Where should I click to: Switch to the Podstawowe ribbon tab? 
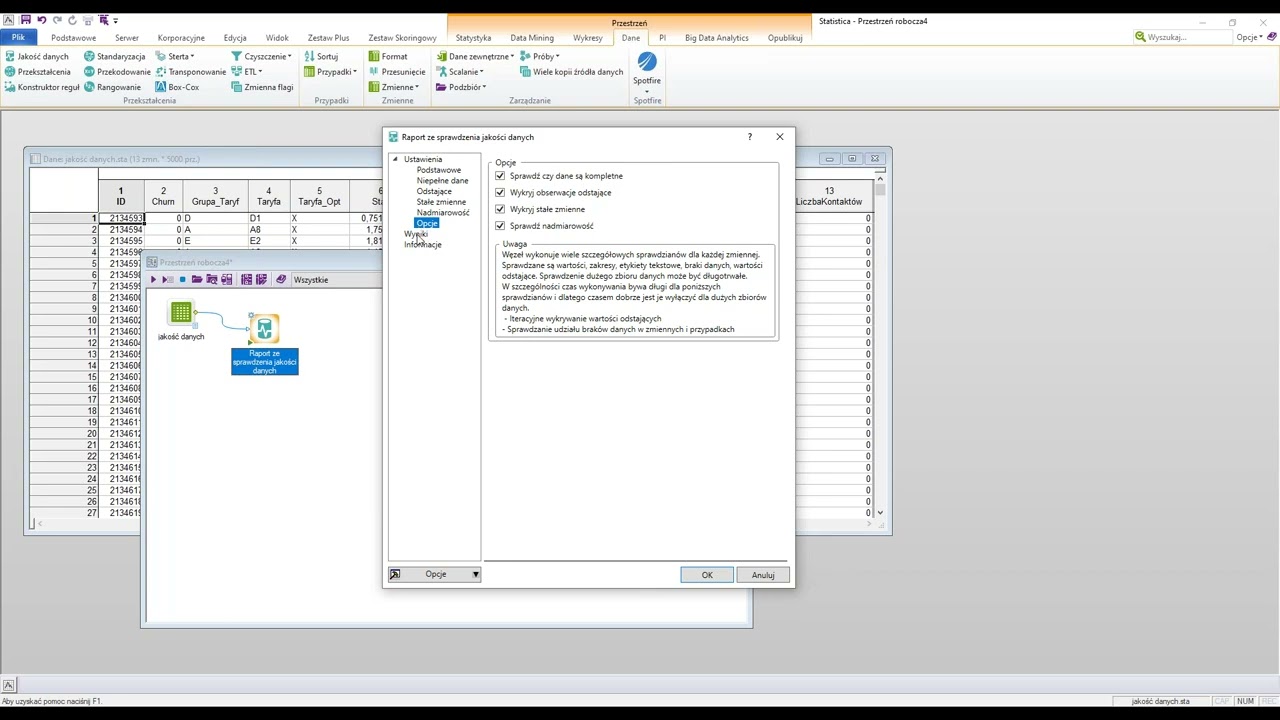click(x=74, y=38)
